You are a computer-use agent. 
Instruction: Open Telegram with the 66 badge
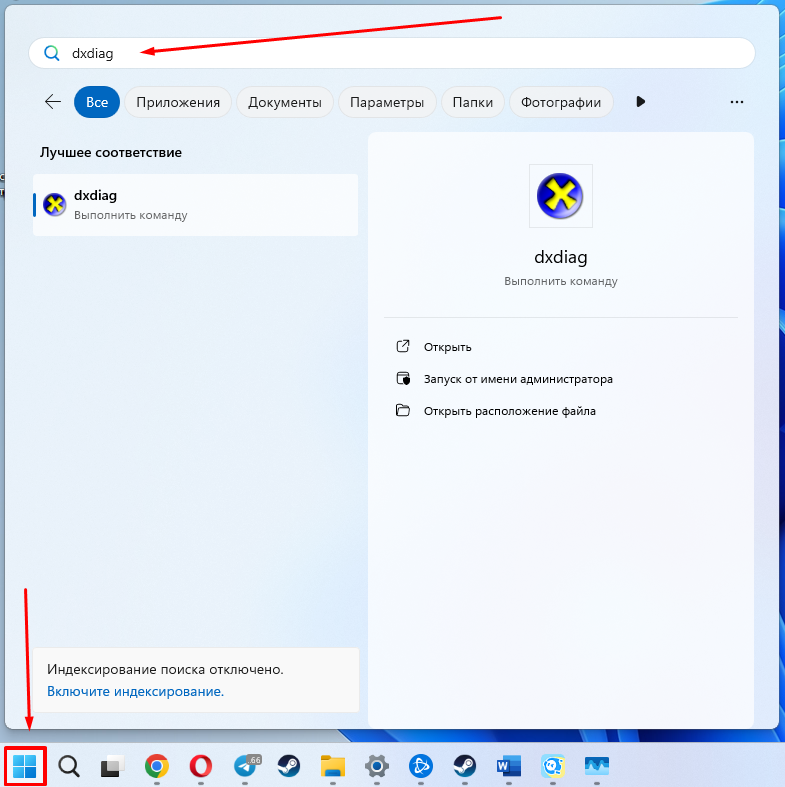pos(247,765)
